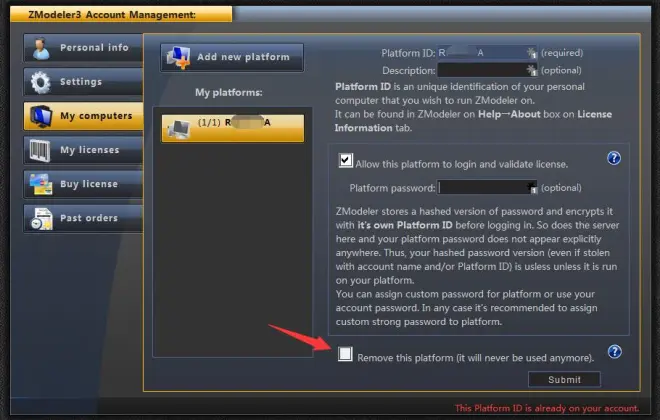Image resolution: width=660 pixels, height=420 pixels.
Task: Click the My licenses barcode icon
Action: 40,151
